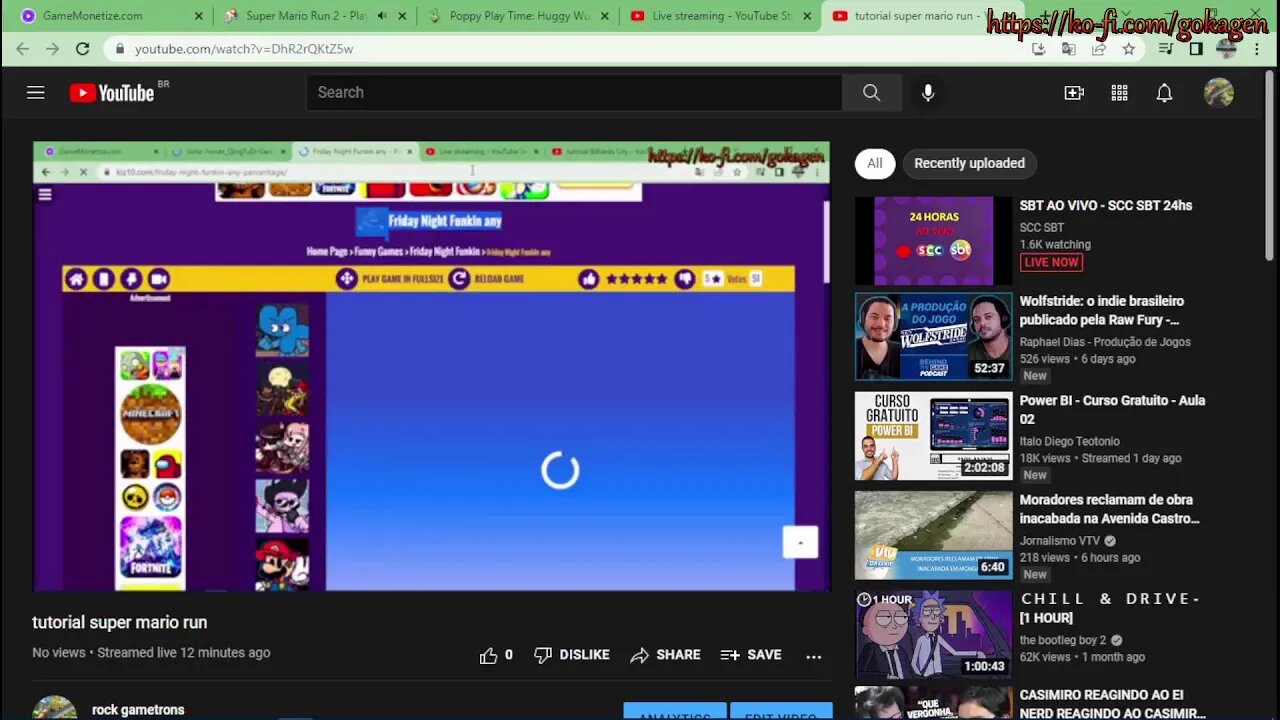
Task: Close the Super Mario Run 2 tab
Action: point(402,16)
